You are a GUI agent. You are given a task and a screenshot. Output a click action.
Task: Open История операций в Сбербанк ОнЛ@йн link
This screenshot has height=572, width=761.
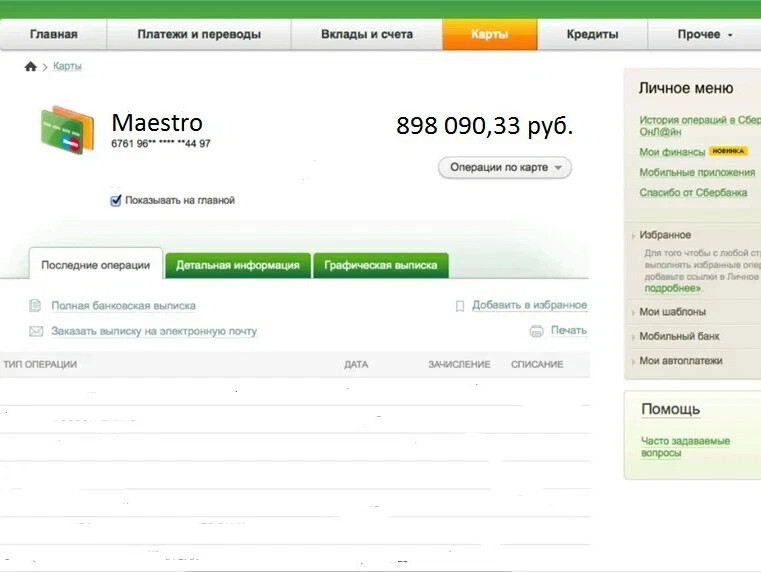pyautogui.click(x=700, y=126)
